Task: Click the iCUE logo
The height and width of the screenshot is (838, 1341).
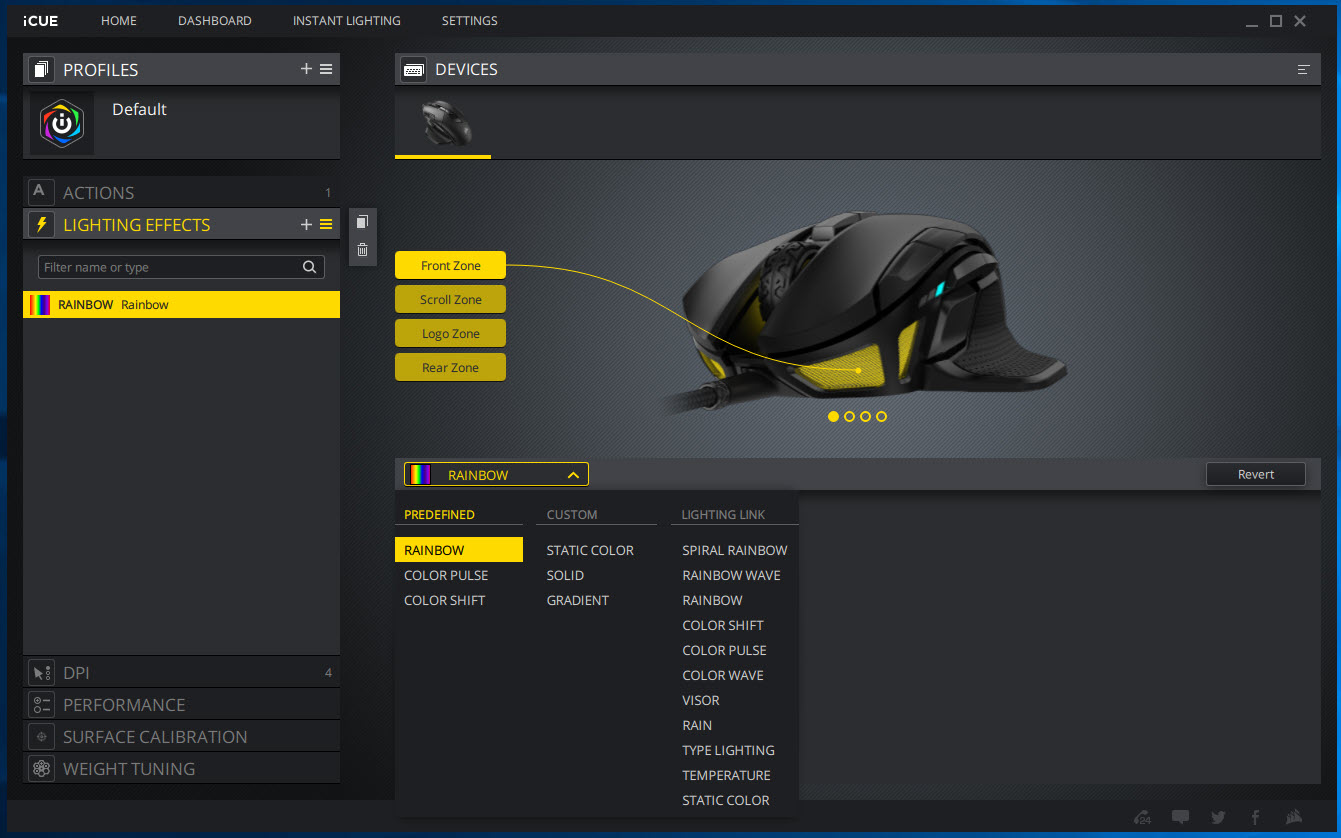Action: click(41, 21)
